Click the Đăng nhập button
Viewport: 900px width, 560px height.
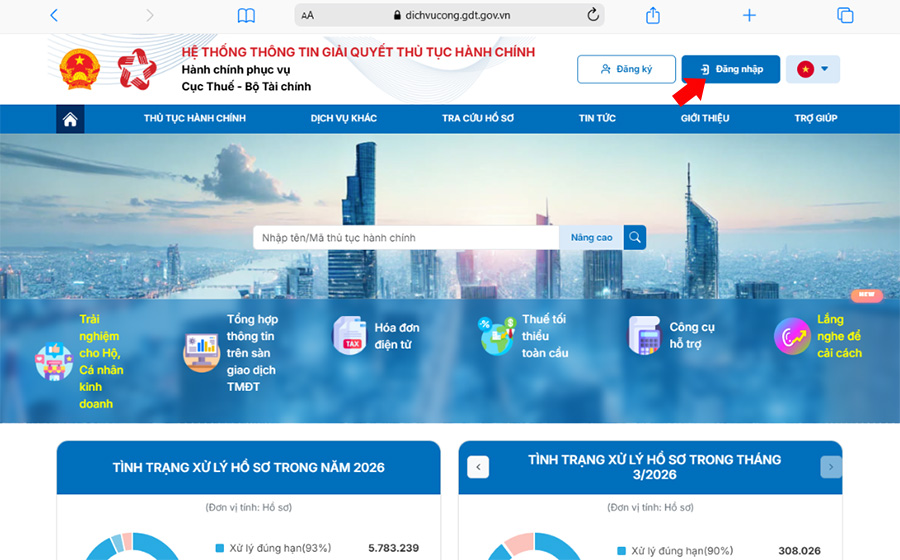coord(730,69)
